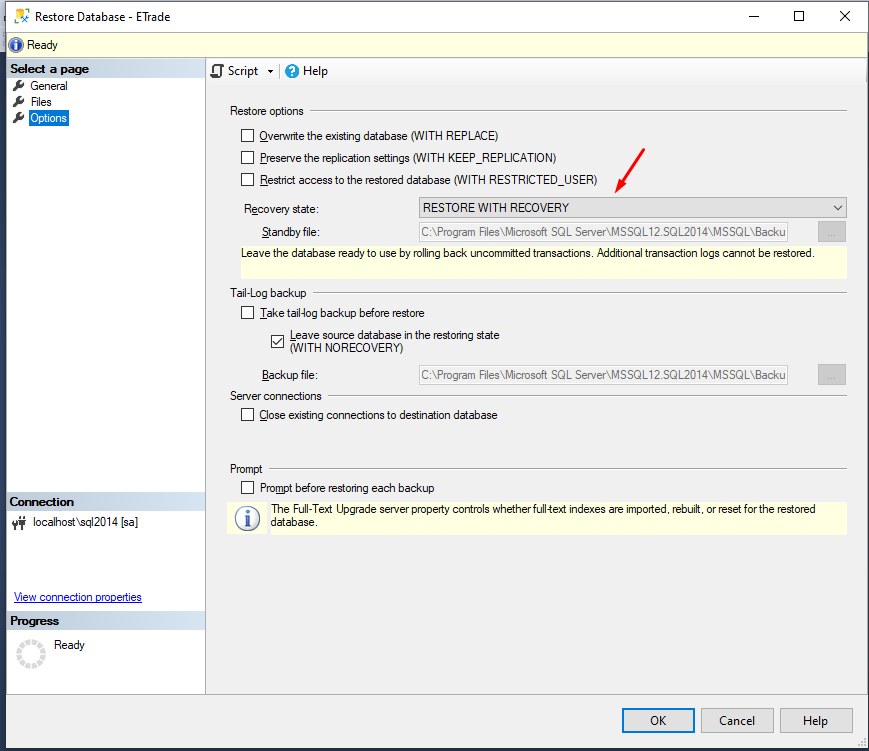Maximize the Restore Database window
The image size is (869, 751).
tap(799, 16)
